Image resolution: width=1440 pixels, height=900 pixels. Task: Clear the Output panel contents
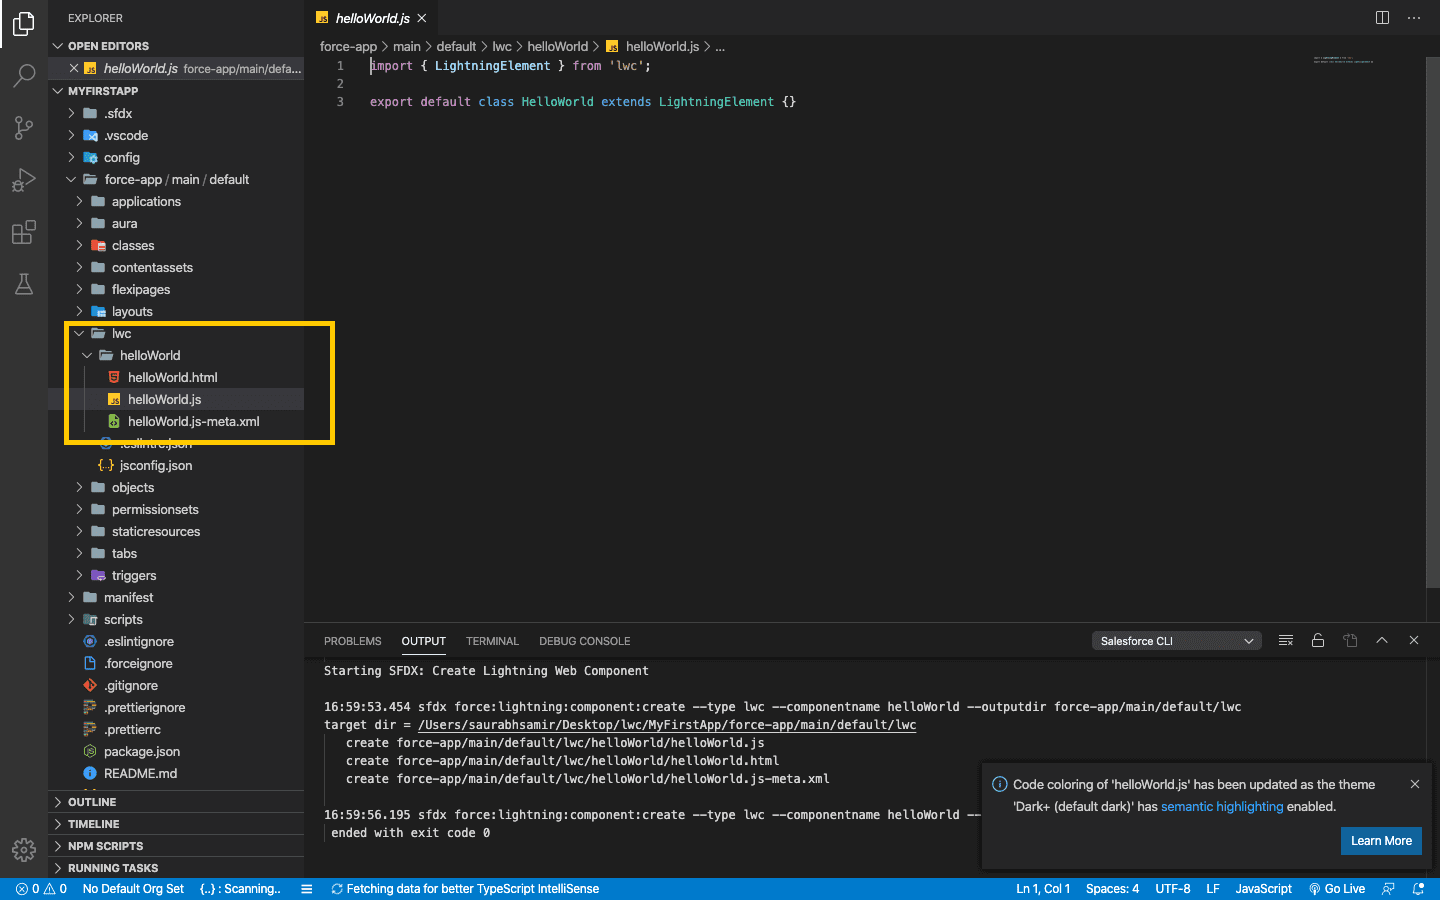tap(1286, 640)
